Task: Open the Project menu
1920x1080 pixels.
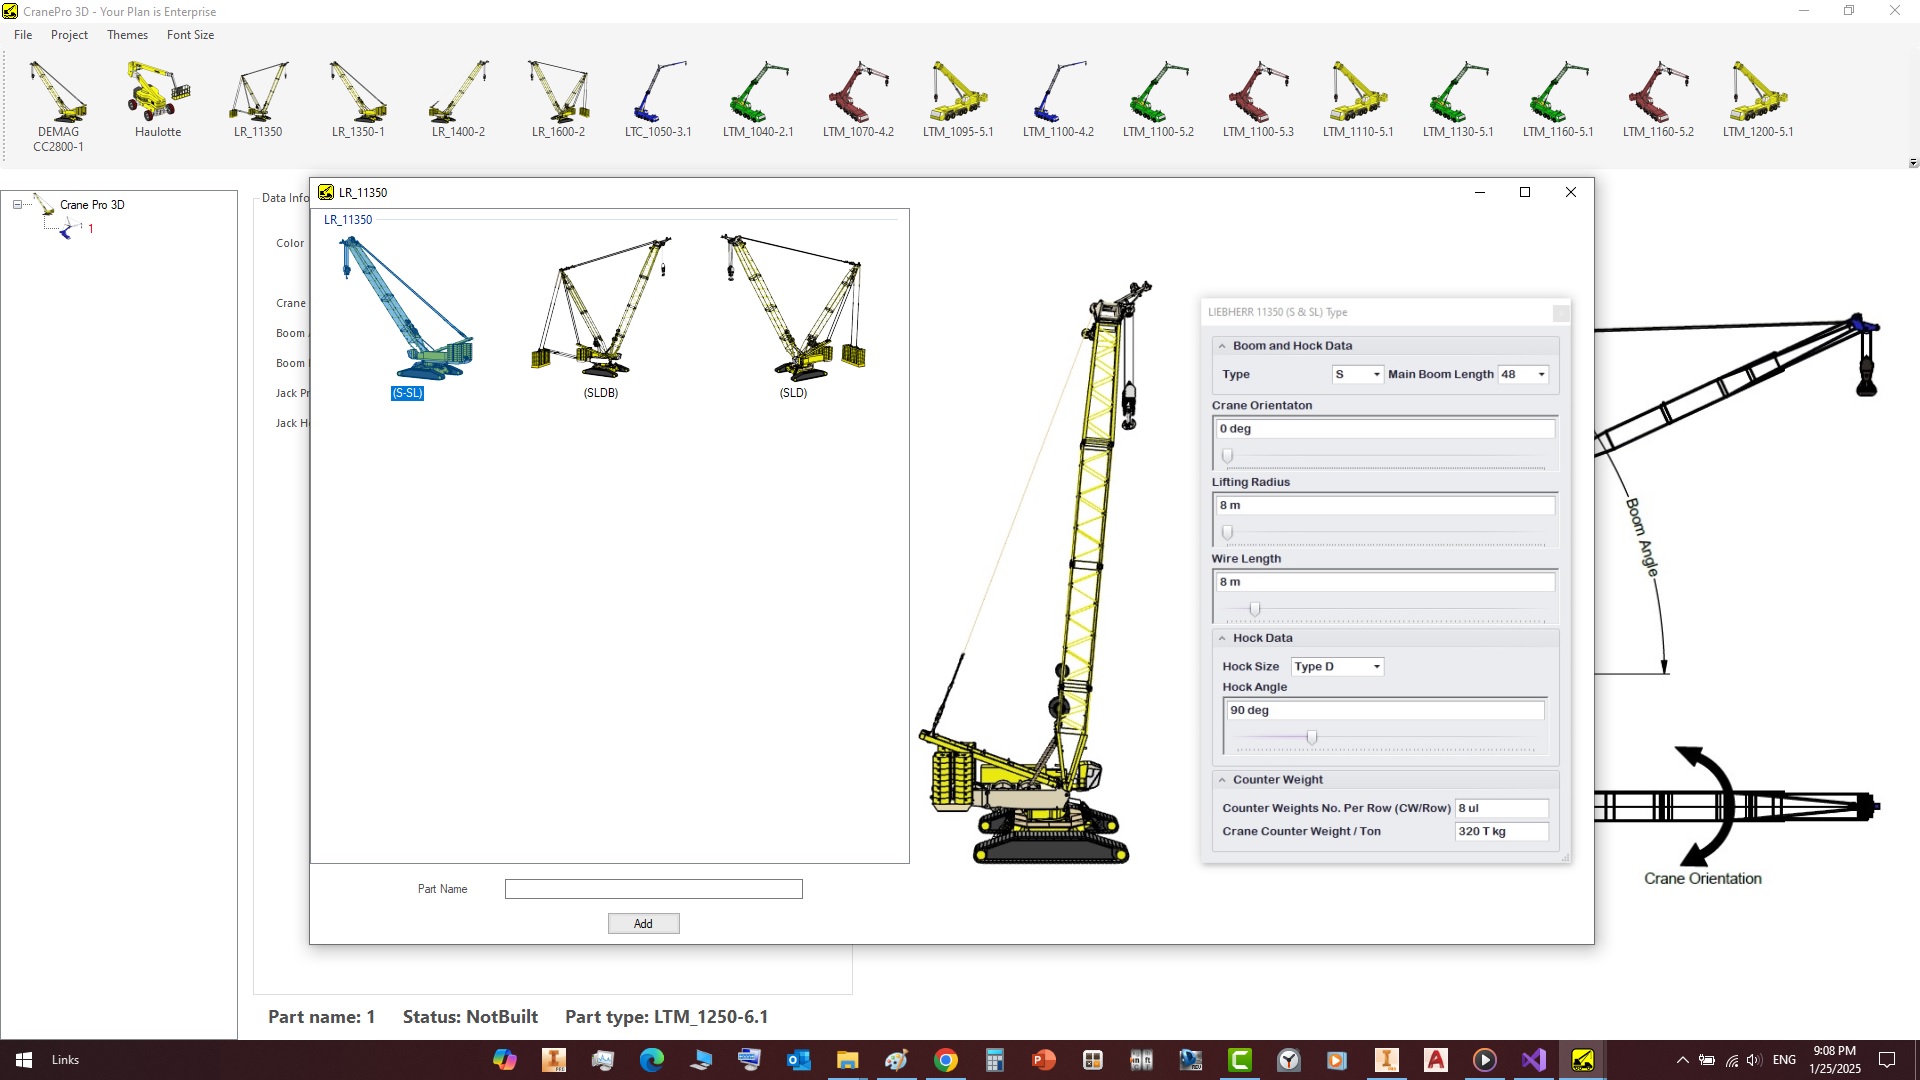Action: click(69, 35)
